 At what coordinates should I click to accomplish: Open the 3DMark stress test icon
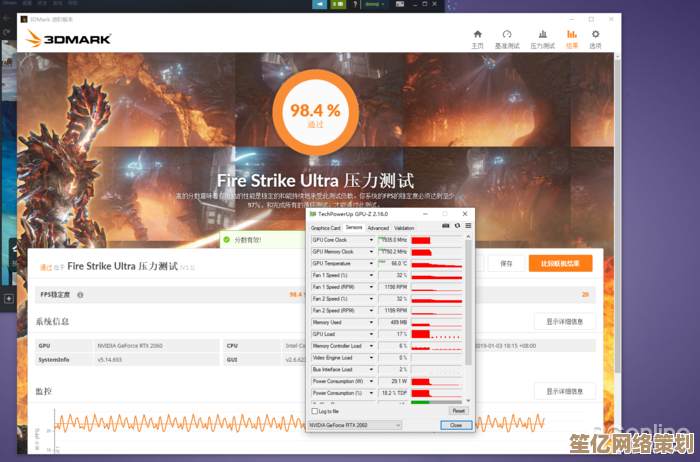coord(542,34)
